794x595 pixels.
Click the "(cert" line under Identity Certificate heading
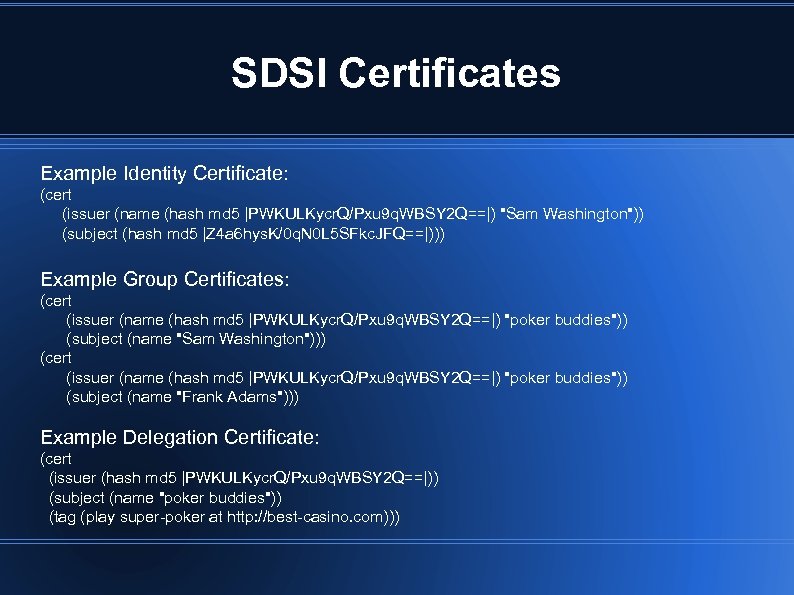point(56,195)
